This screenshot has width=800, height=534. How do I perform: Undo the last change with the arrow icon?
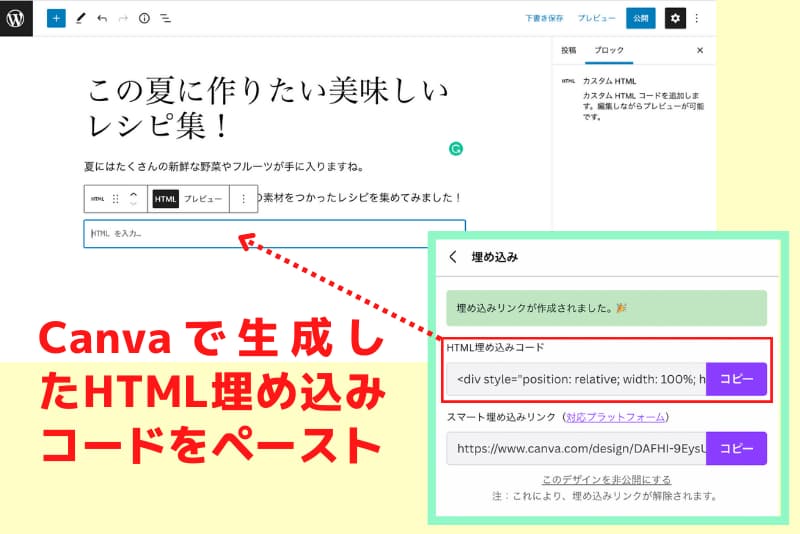point(102,18)
